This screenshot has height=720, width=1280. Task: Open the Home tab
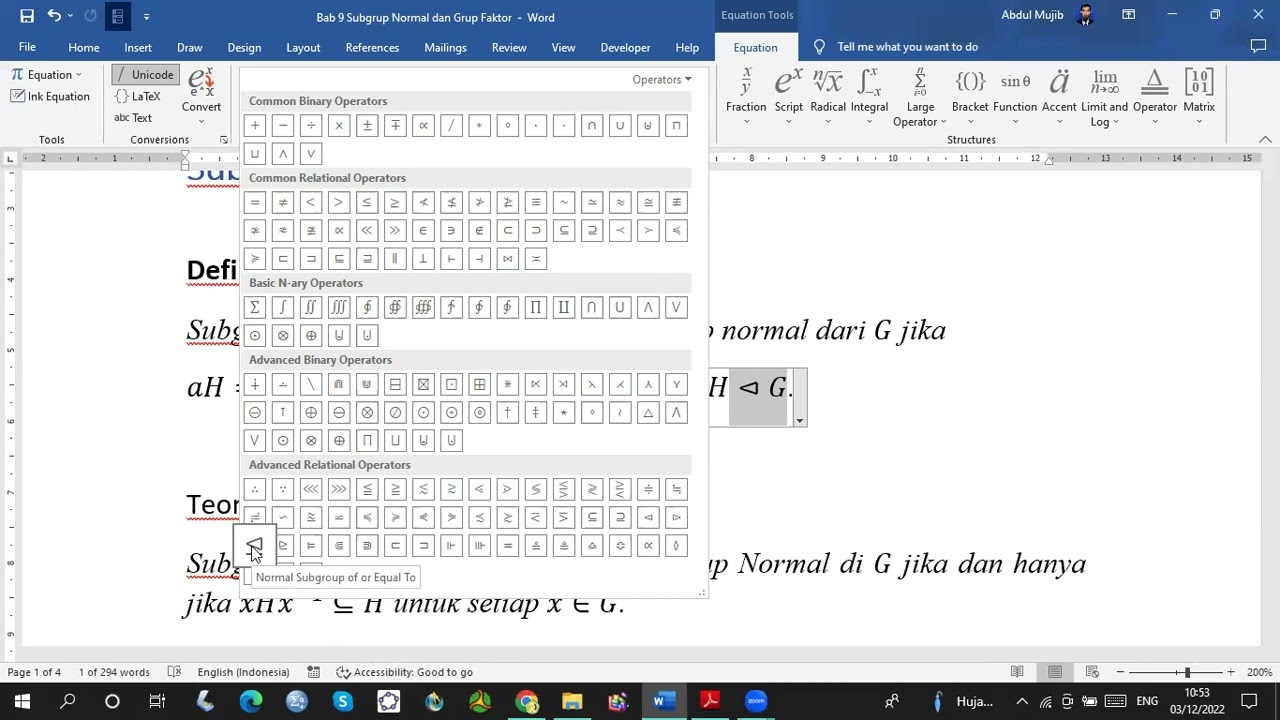84,47
